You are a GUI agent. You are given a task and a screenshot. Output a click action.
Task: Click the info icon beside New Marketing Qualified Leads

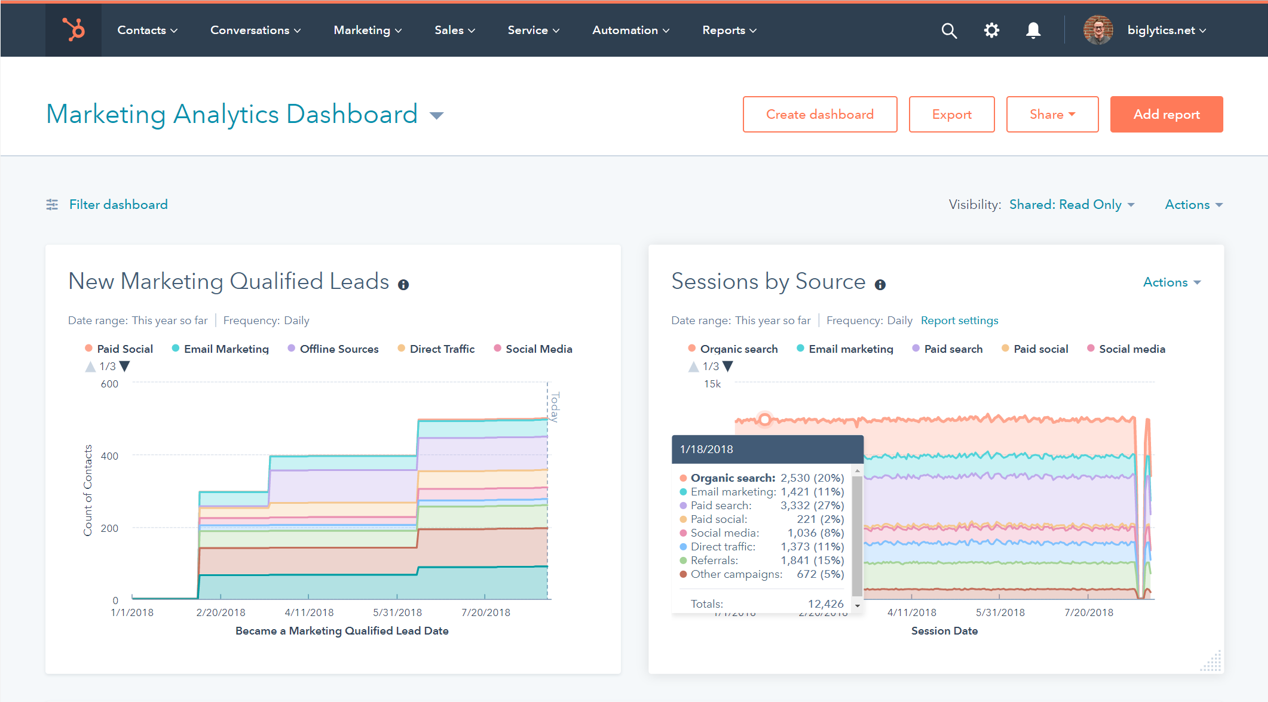coord(403,284)
